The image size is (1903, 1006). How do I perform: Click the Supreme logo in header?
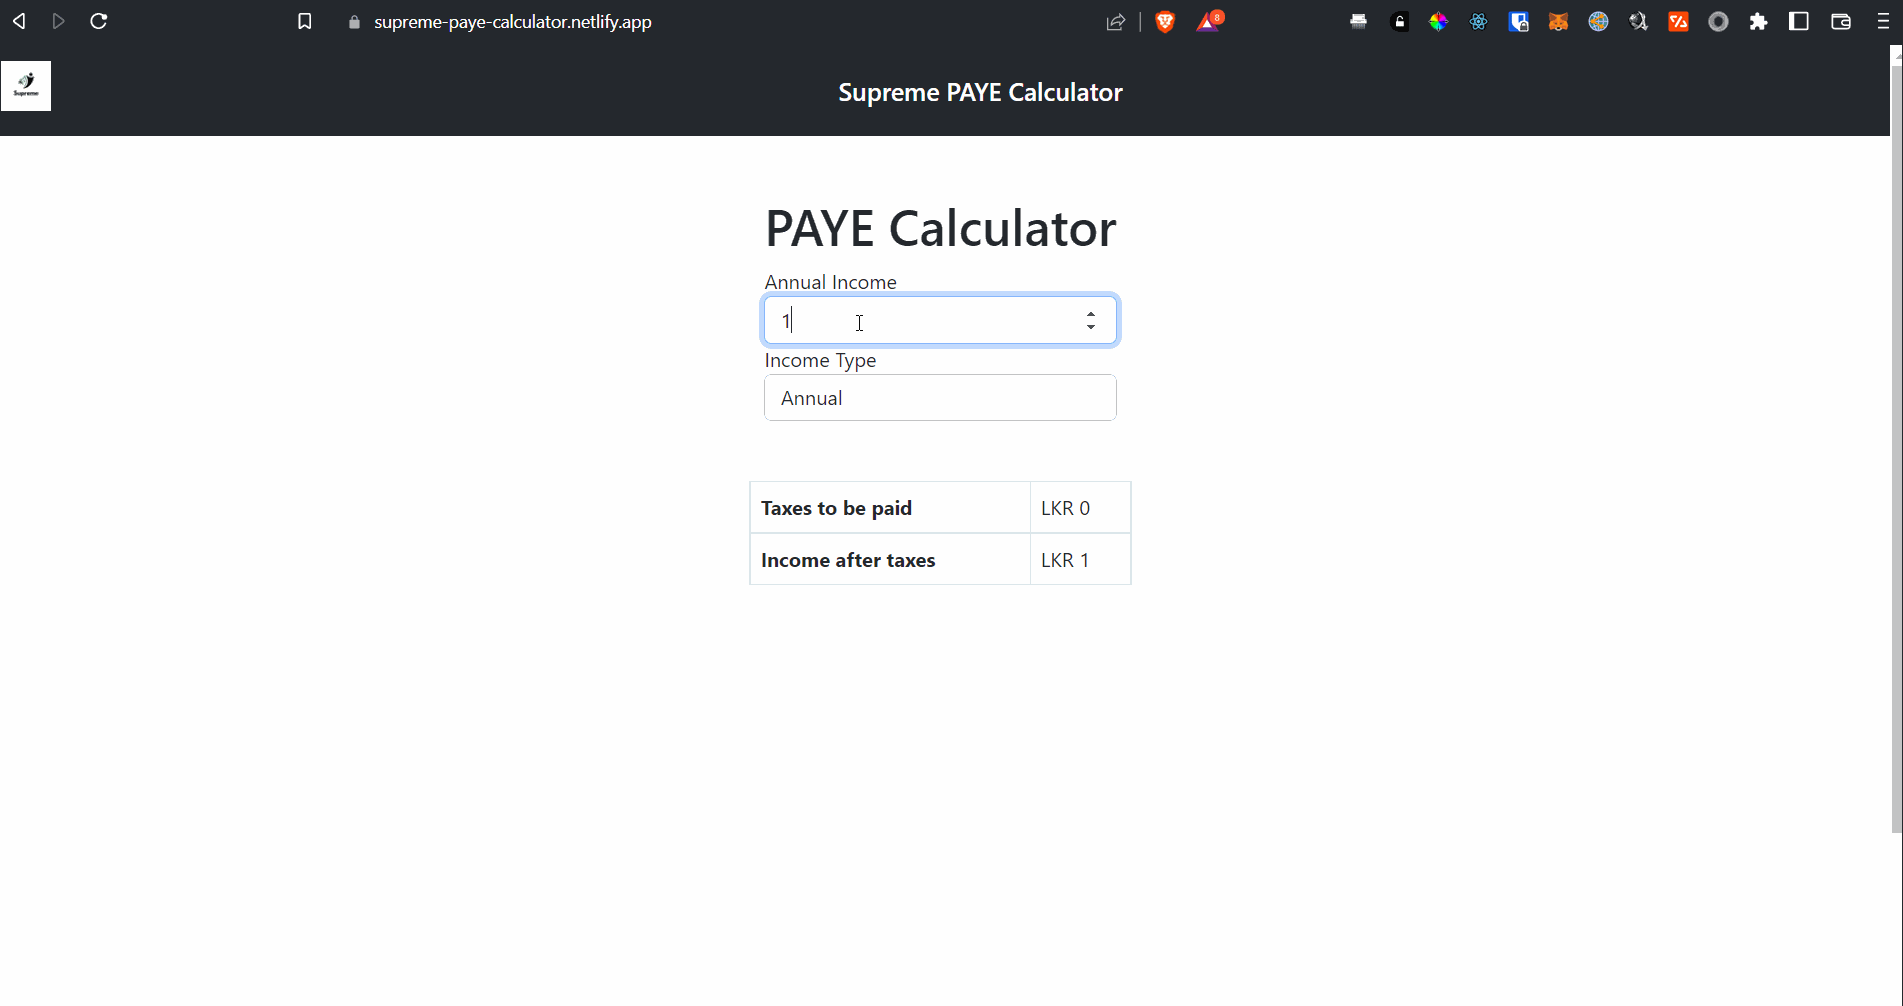(x=26, y=86)
